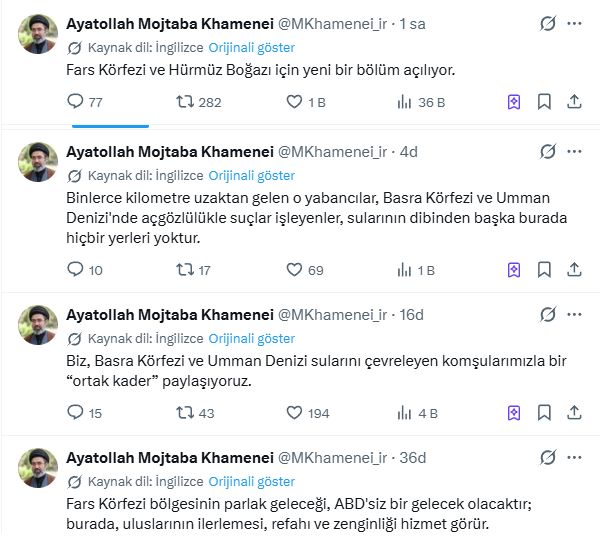
Task: Click the Grok icon on the 4d tweet
Action: pos(547,151)
